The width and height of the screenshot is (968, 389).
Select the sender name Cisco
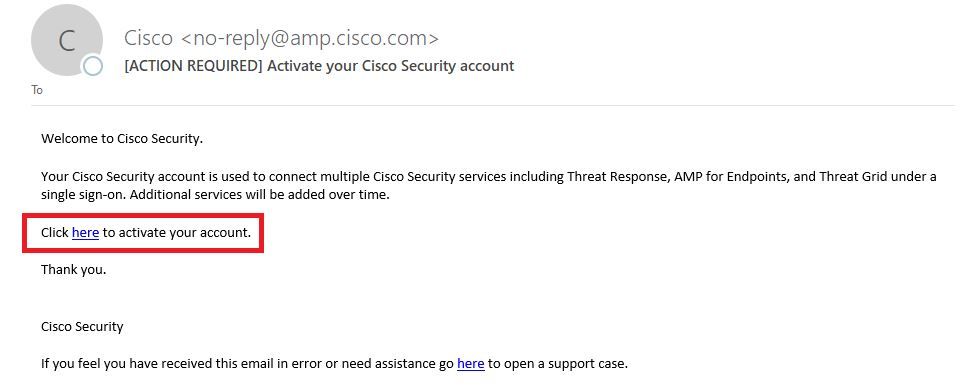pos(148,38)
